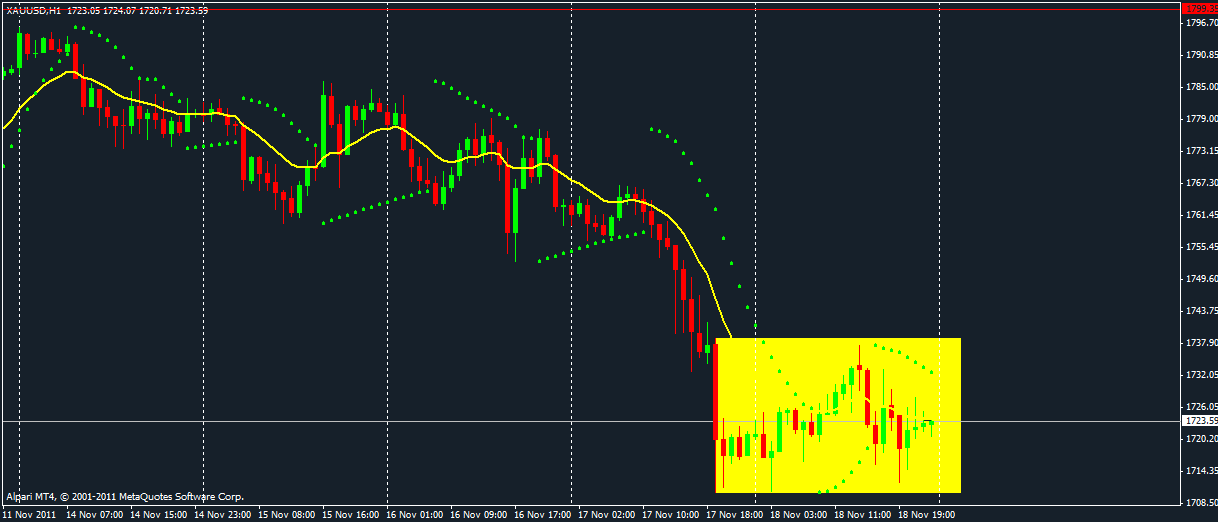The height and width of the screenshot is (522, 1218).
Task: Click time axis label 18 Nov 03:00
Action: 799,514
